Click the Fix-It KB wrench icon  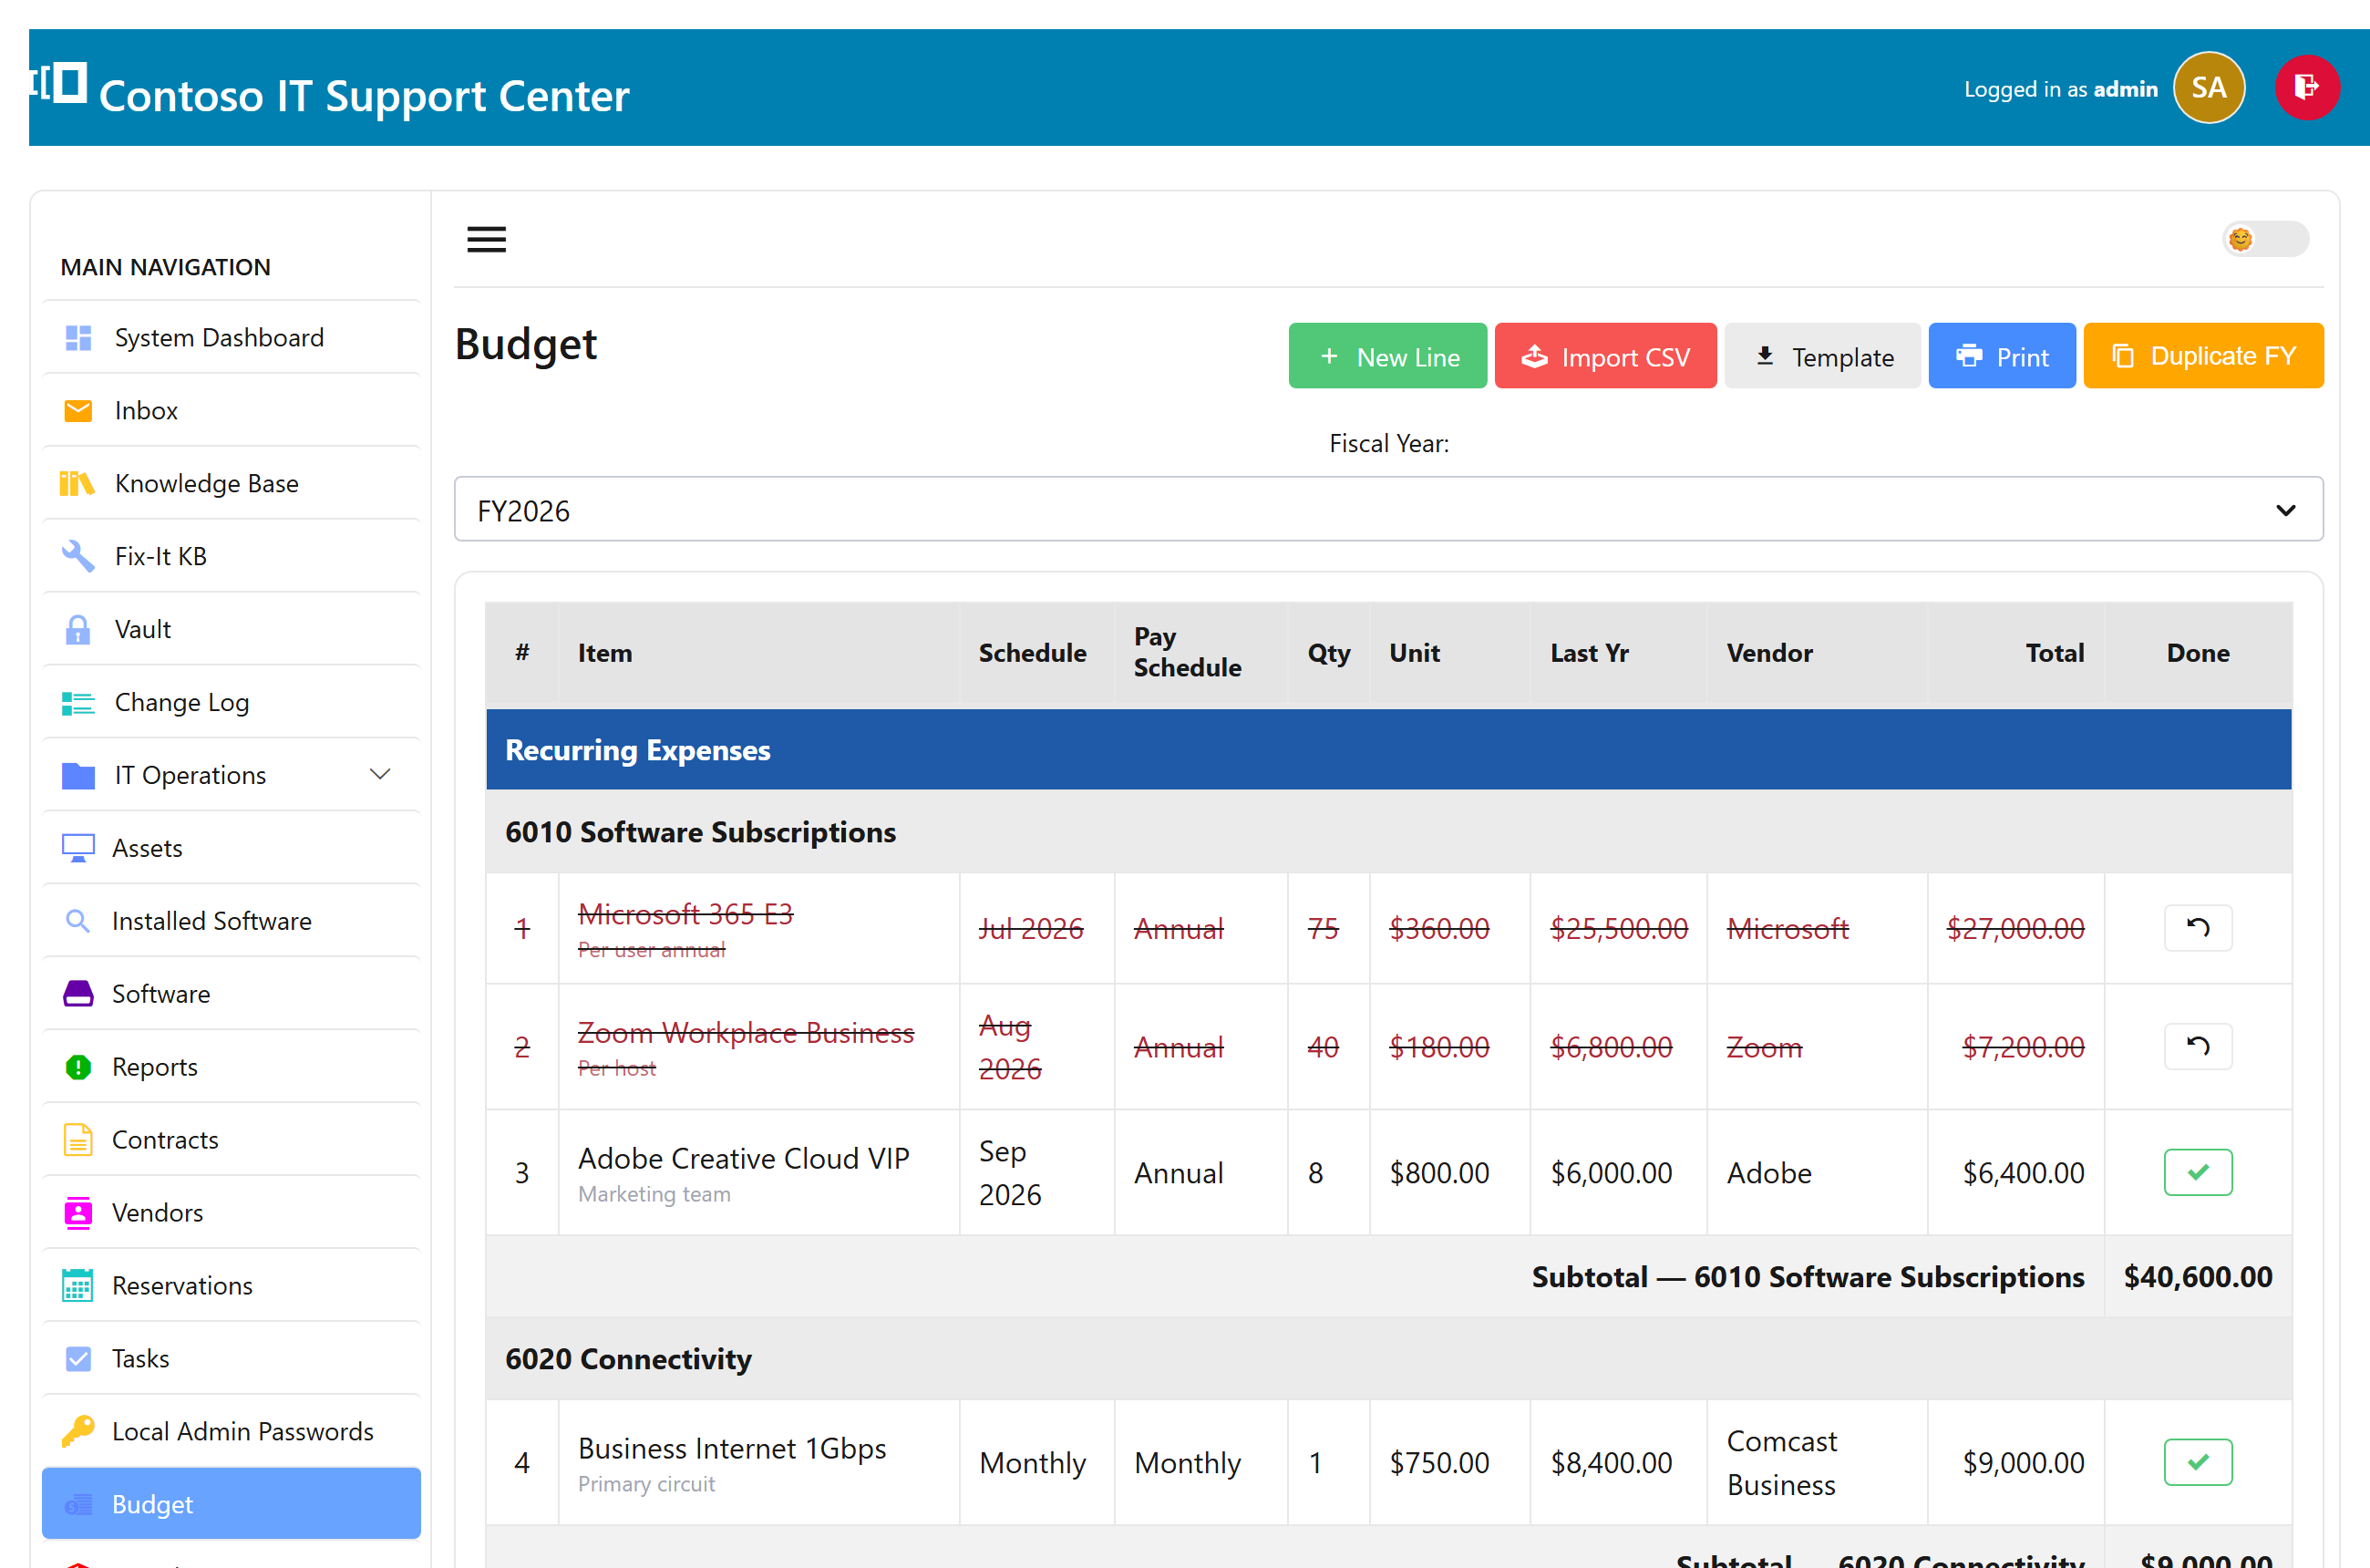[x=78, y=557]
